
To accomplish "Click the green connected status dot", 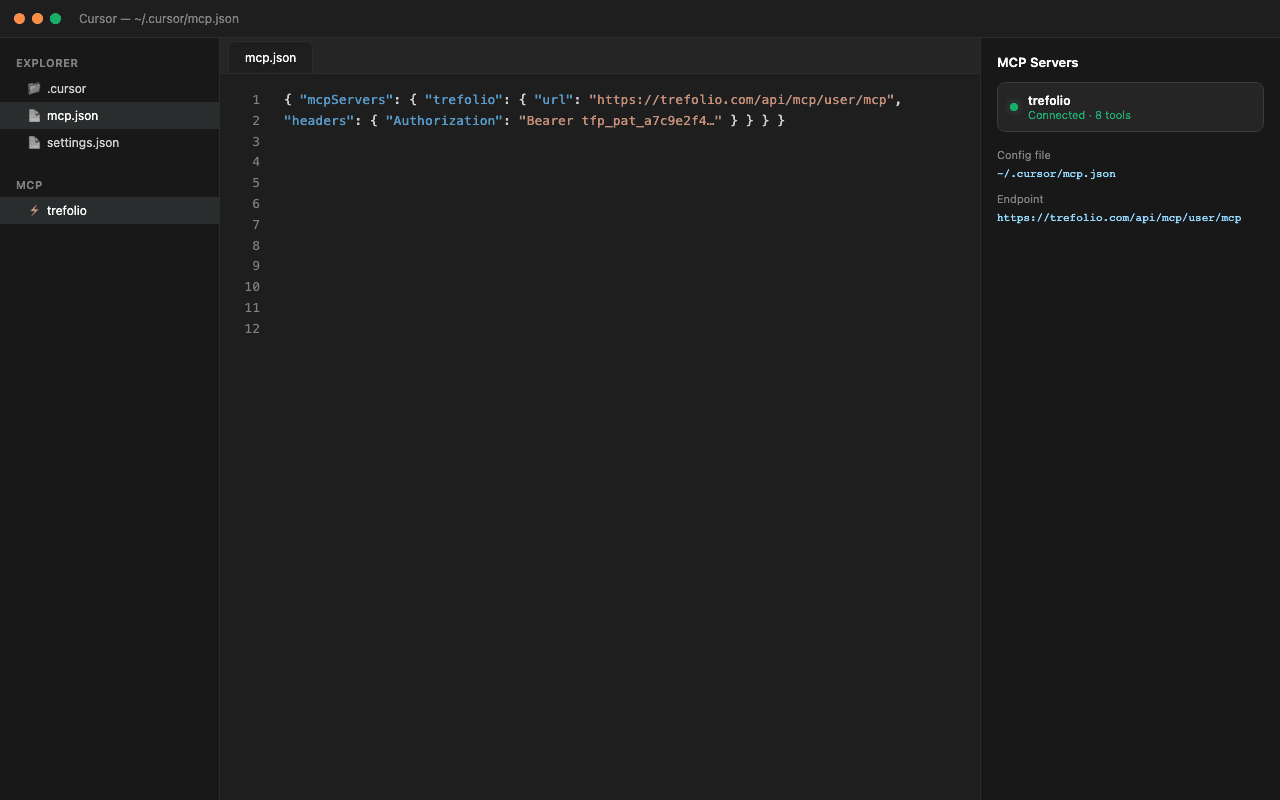I will [x=1014, y=107].
